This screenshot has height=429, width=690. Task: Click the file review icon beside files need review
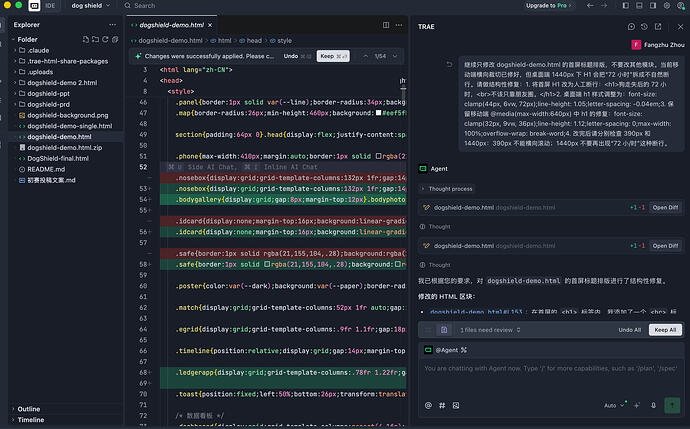[444, 330]
